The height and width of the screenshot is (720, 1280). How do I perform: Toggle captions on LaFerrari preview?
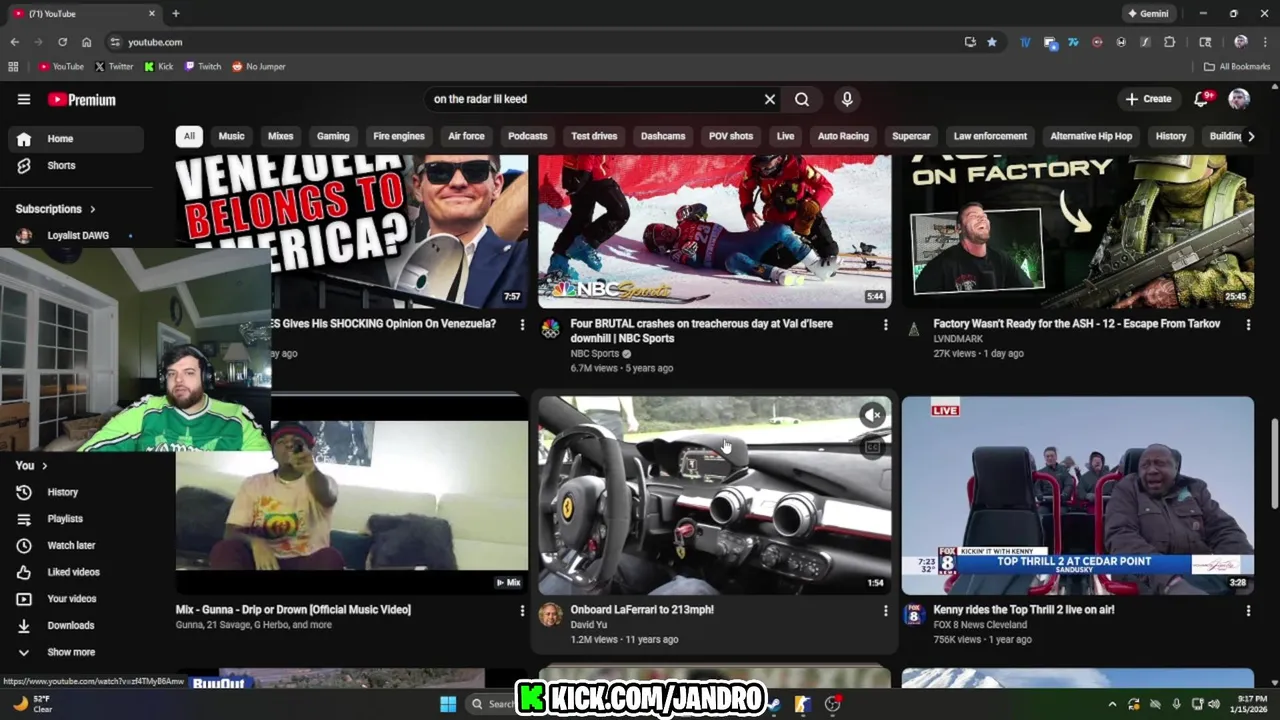coord(873,447)
